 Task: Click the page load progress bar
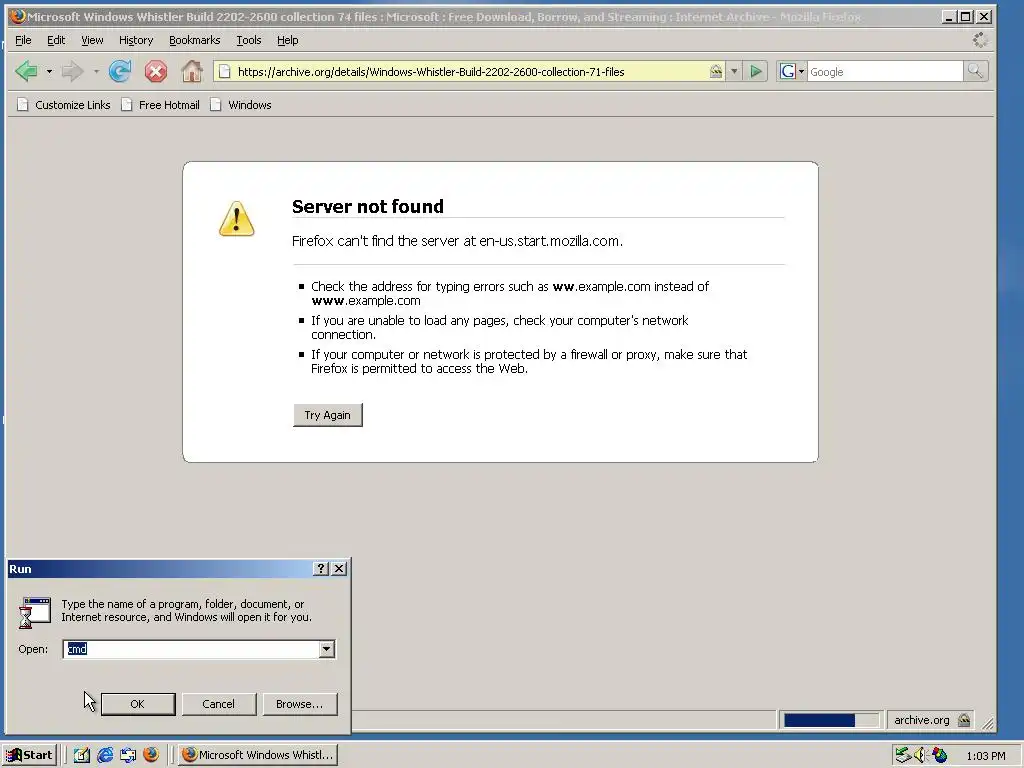(831, 720)
